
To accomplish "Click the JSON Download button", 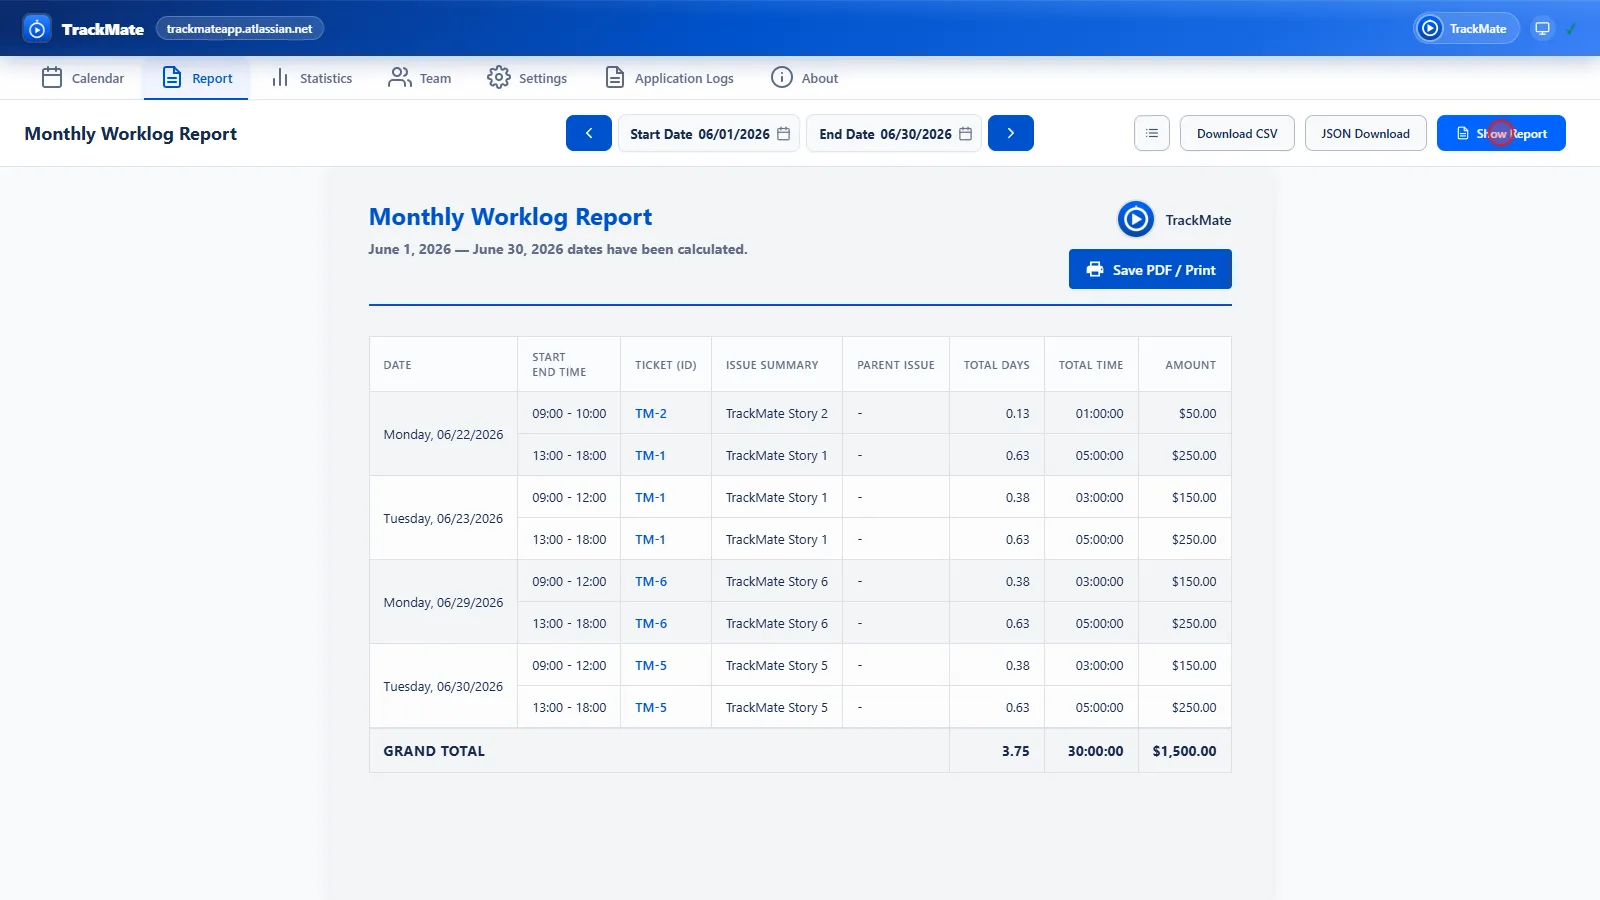I will pos(1365,133).
